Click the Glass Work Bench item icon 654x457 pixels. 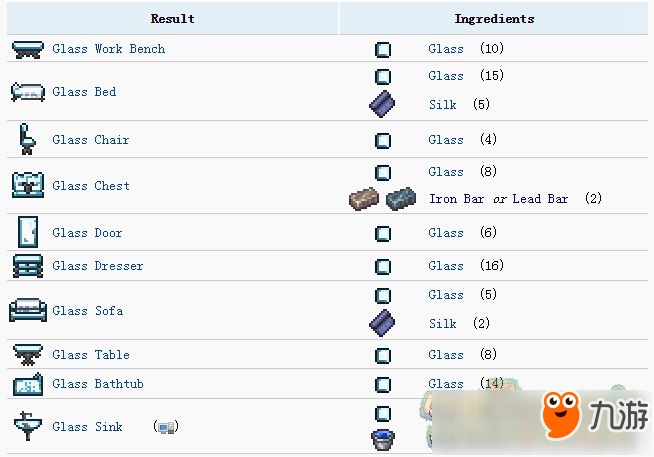click(28, 50)
